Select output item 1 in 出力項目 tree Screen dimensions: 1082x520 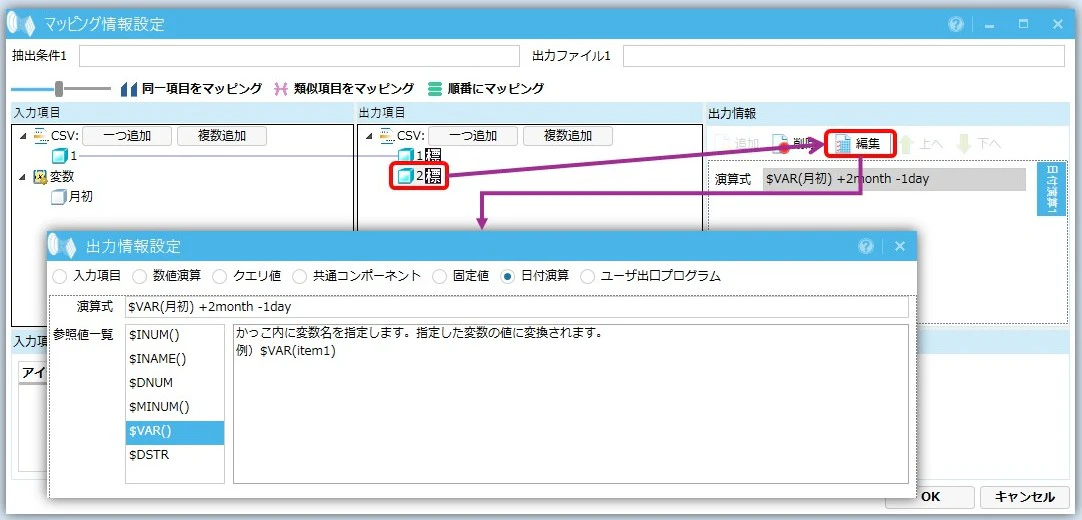[x=420, y=156]
